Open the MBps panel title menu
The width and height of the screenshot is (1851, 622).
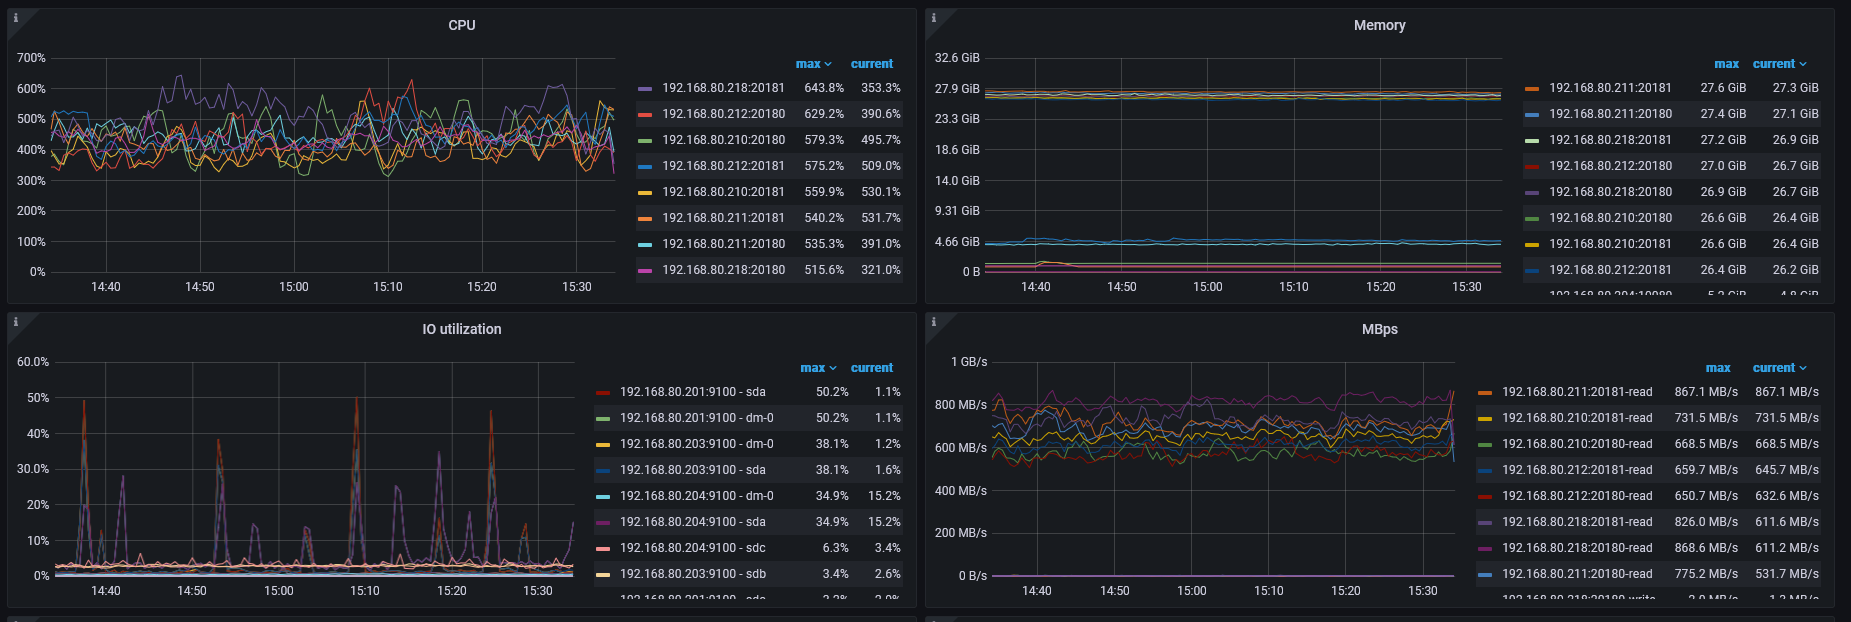pyautogui.click(x=1379, y=329)
